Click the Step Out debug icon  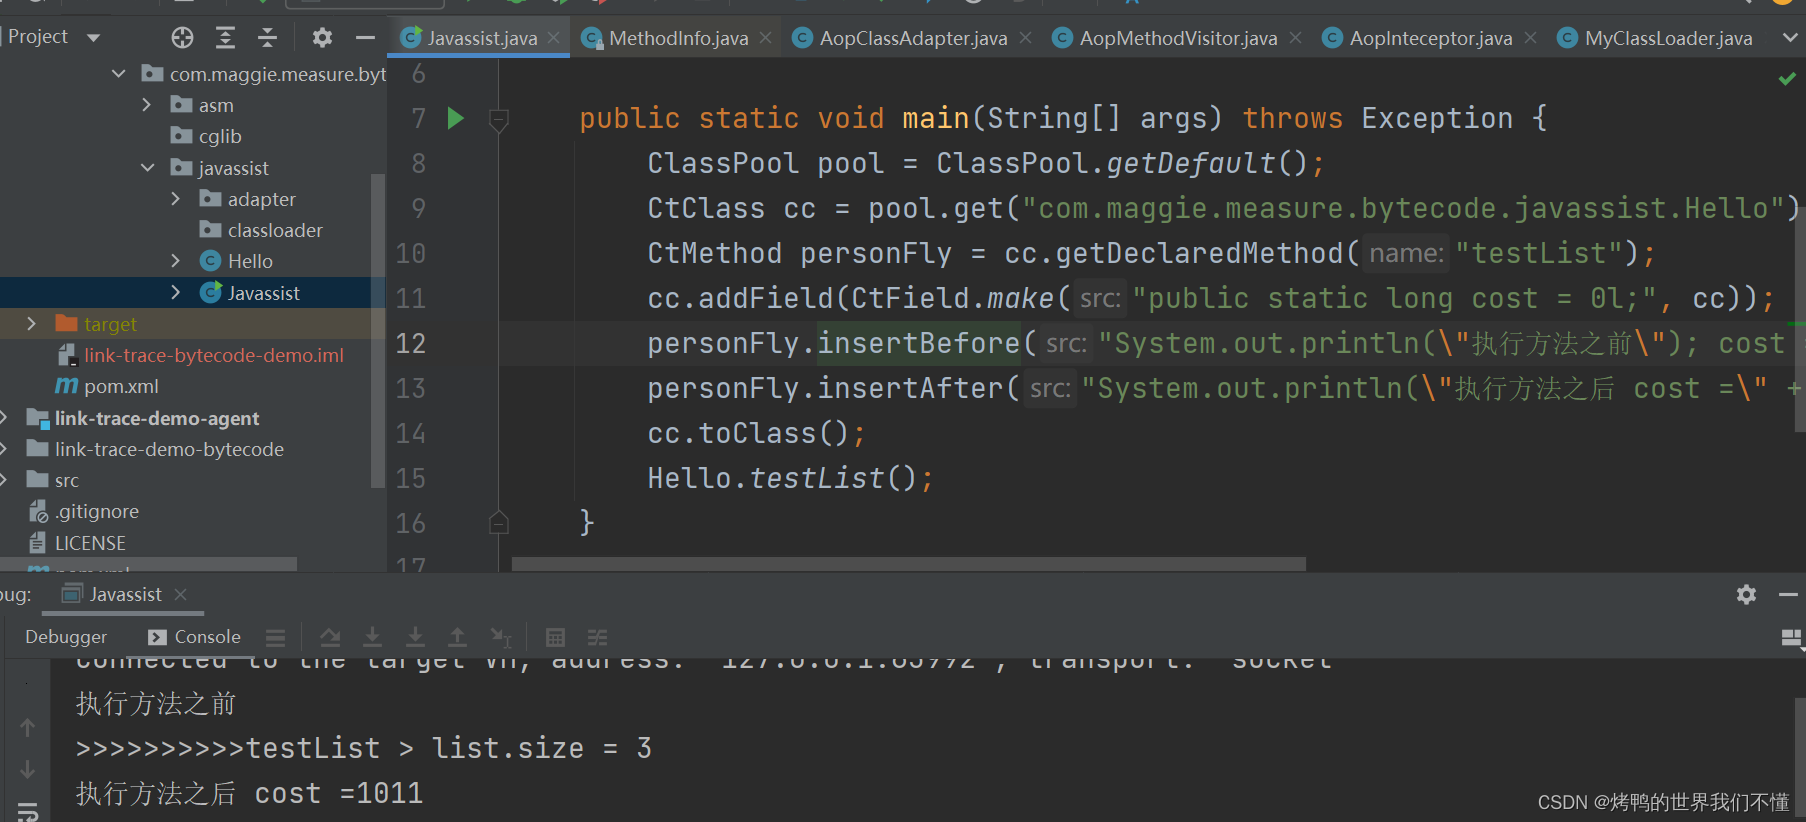point(457,637)
